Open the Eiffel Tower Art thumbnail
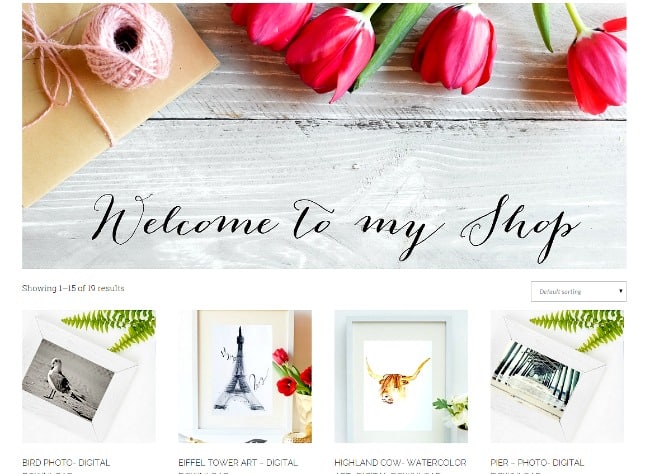Viewport: 650px width, 474px height. pos(245,376)
